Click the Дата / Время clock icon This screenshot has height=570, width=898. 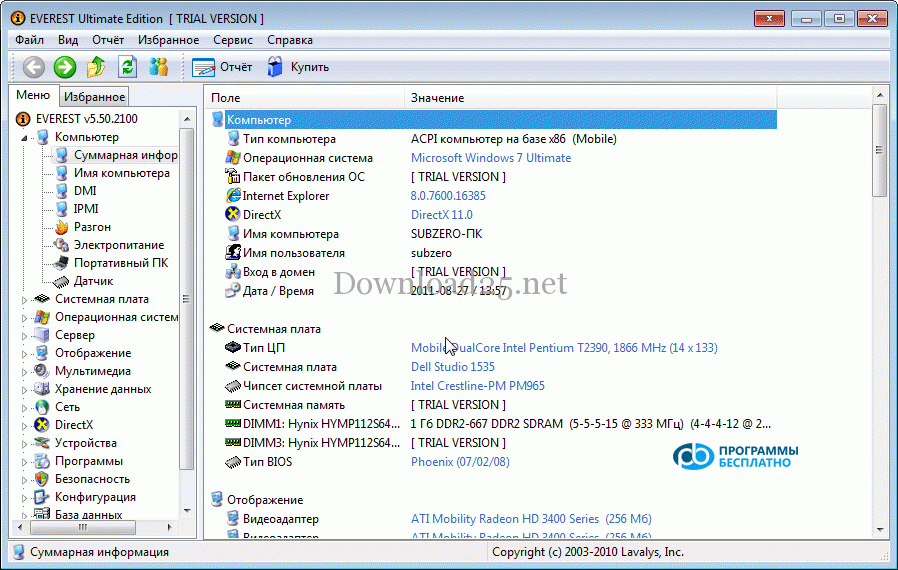pos(233,290)
